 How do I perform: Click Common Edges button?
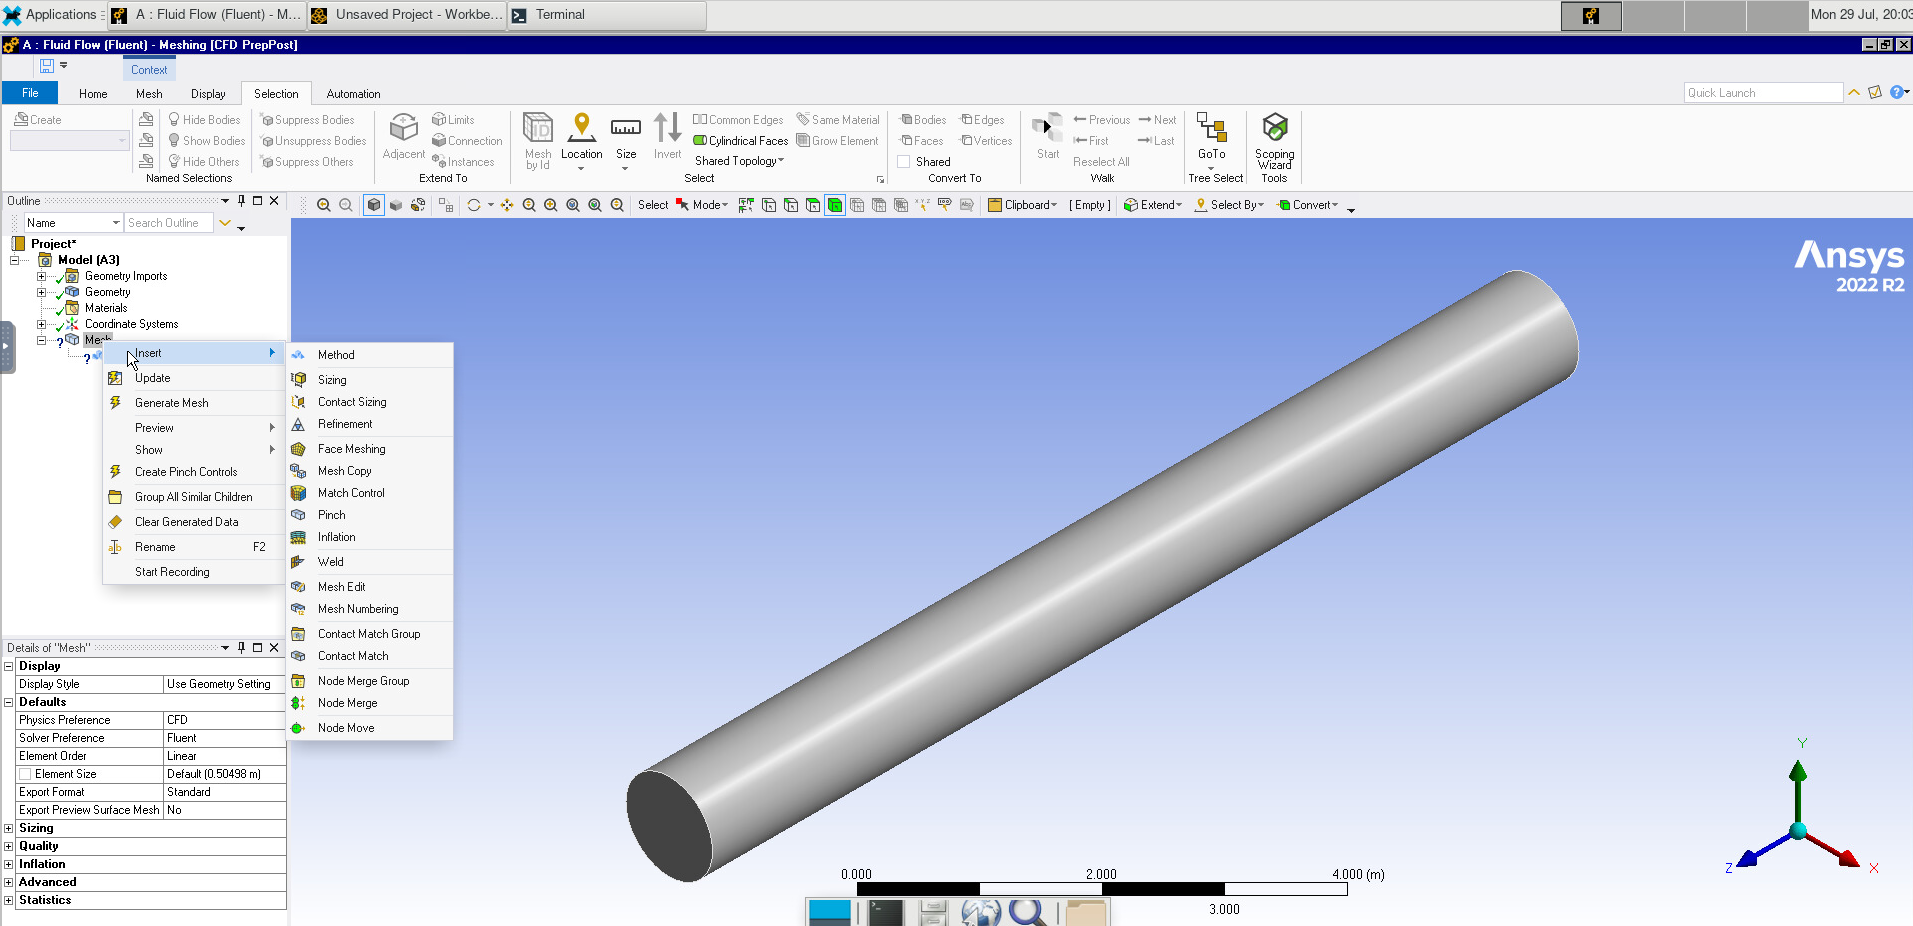tap(738, 120)
